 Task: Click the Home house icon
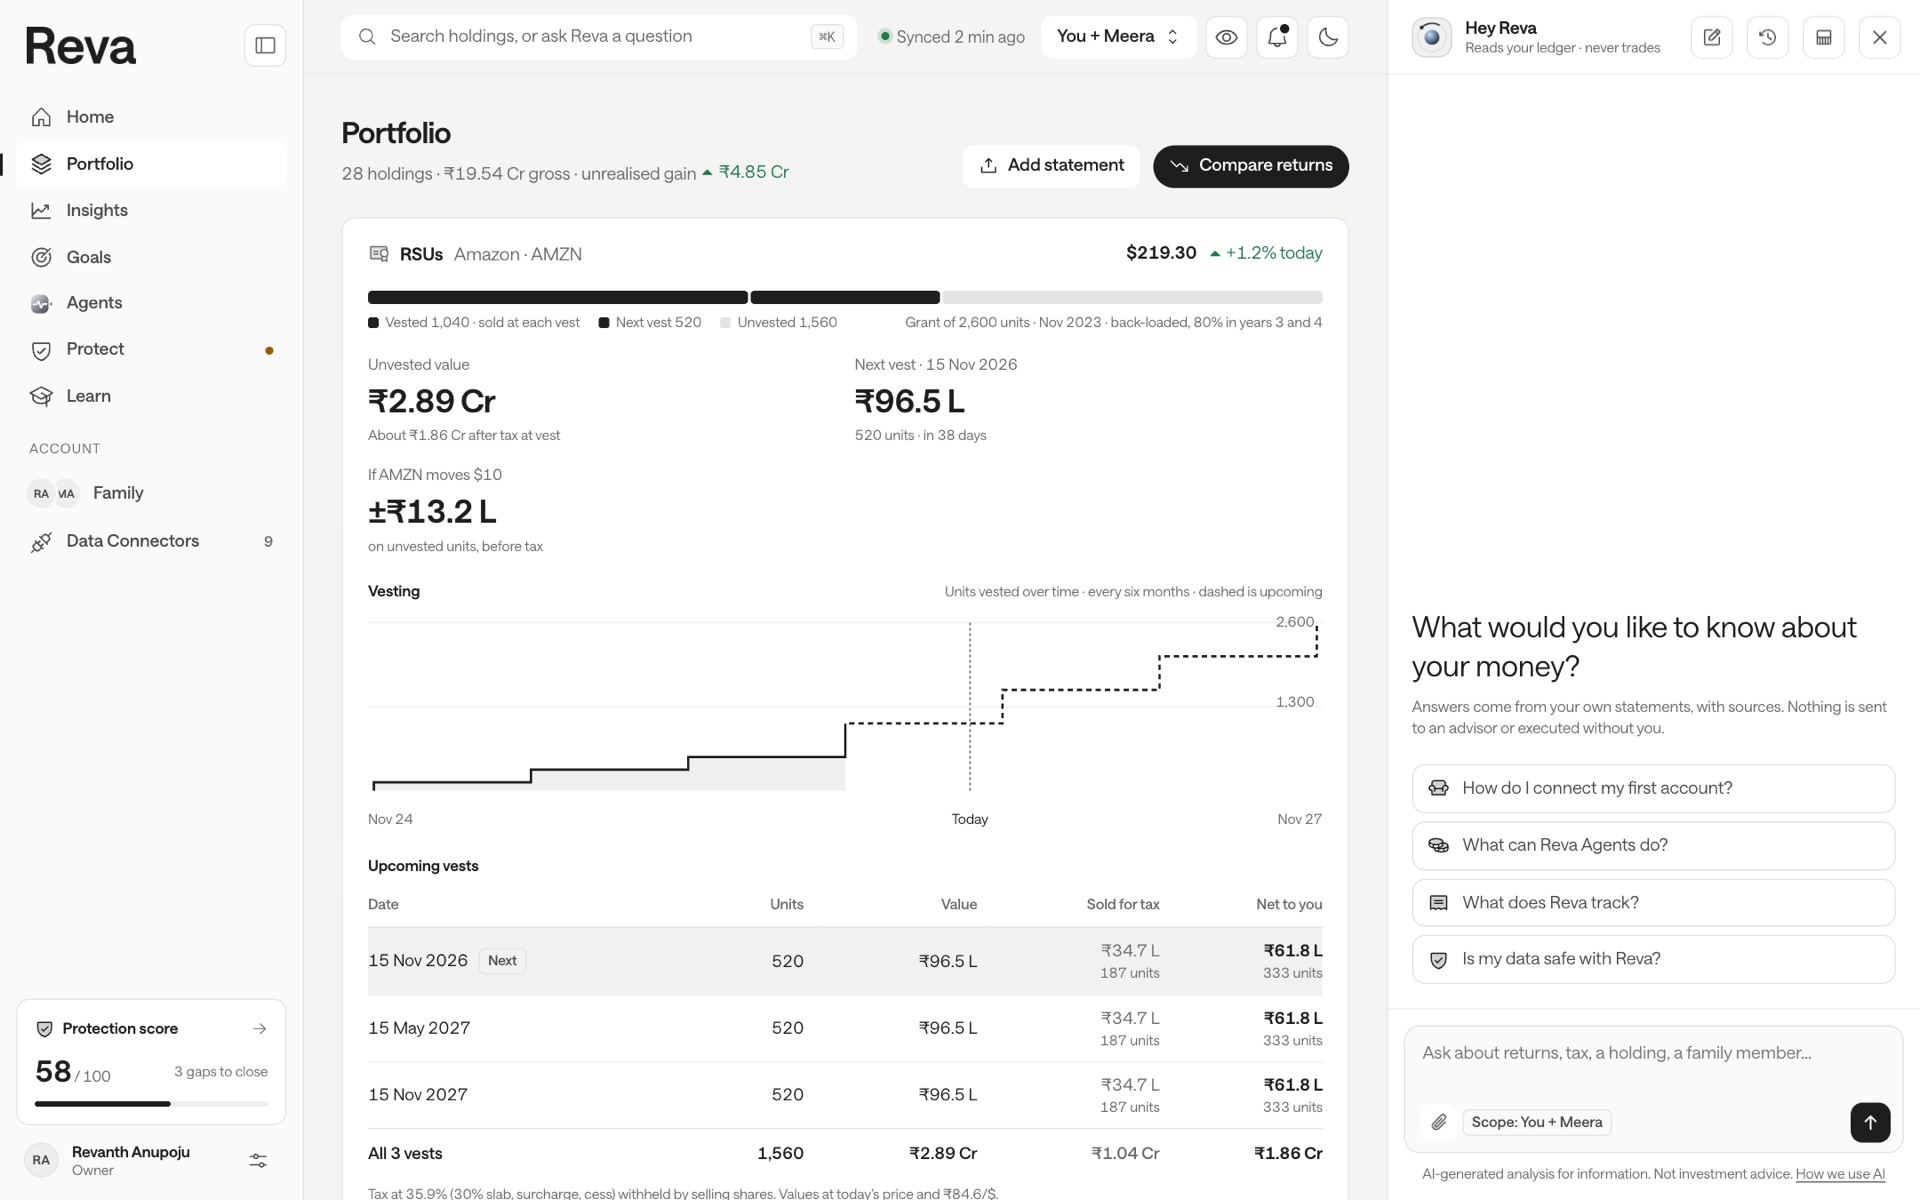click(x=41, y=117)
